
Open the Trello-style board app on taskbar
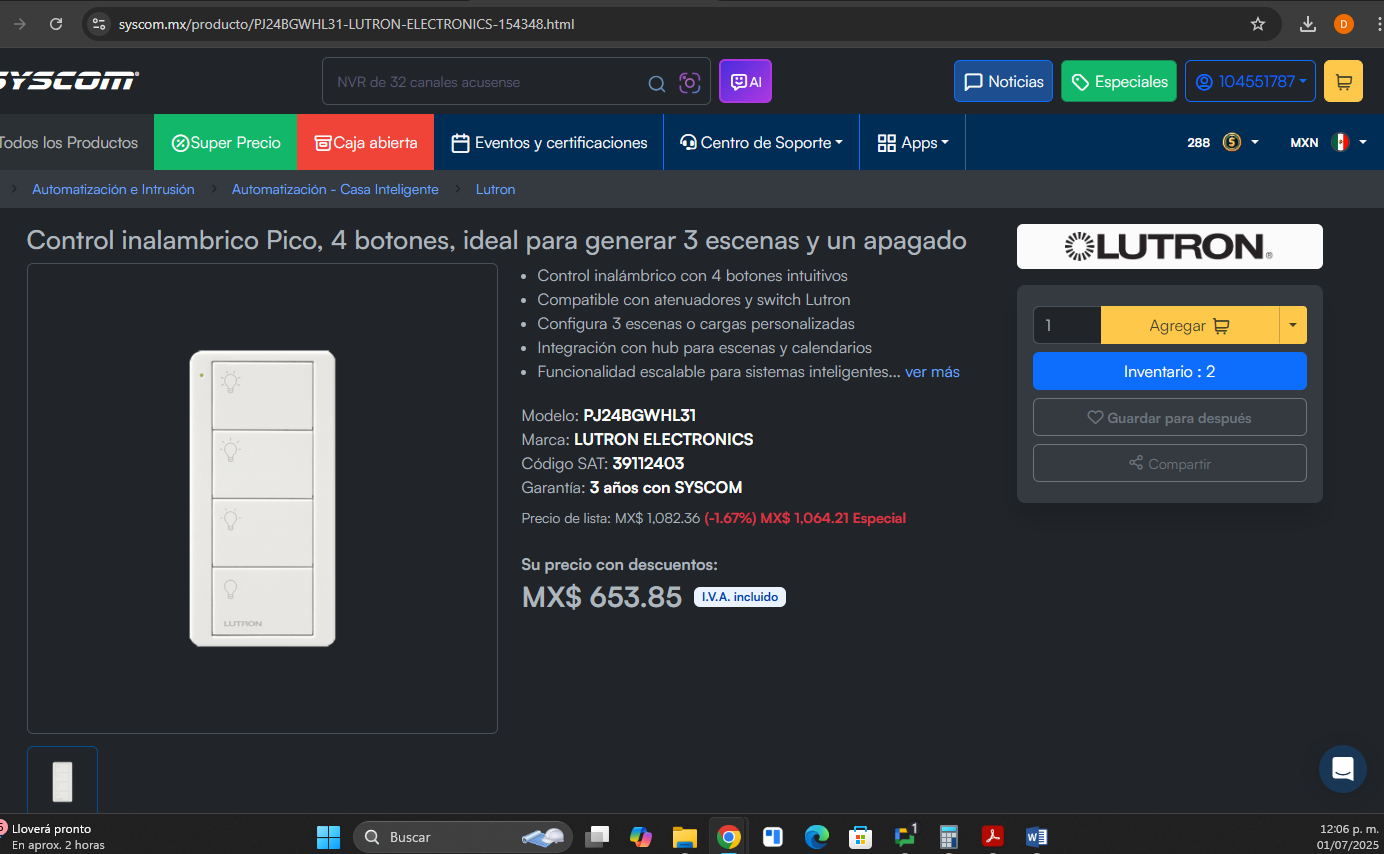(773, 837)
